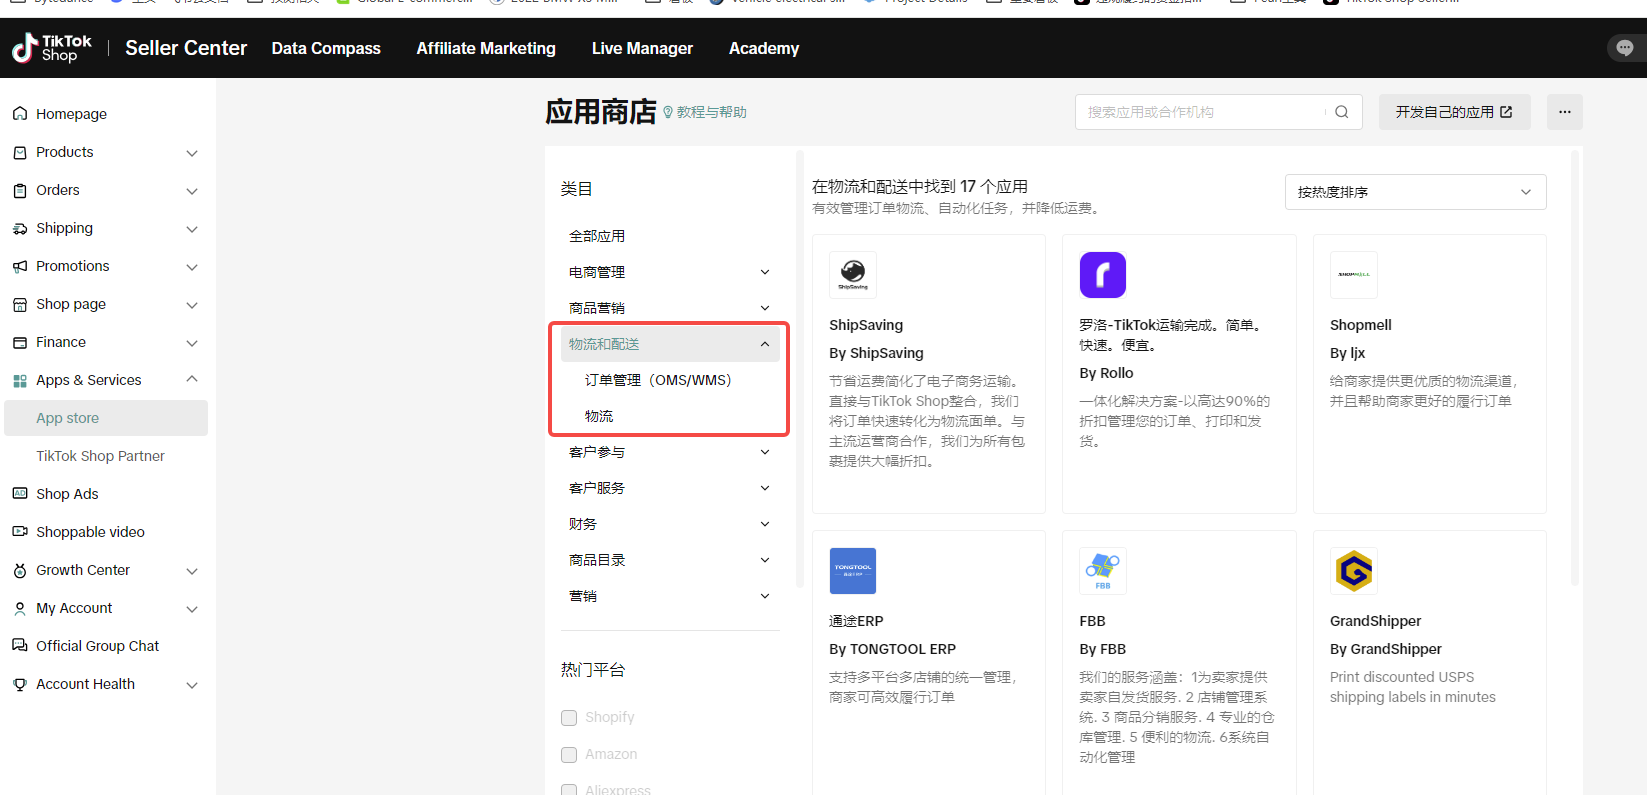This screenshot has height=795, width=1647.
Task: Open the GrandShipper app icon
Action: coord(1353,571)
